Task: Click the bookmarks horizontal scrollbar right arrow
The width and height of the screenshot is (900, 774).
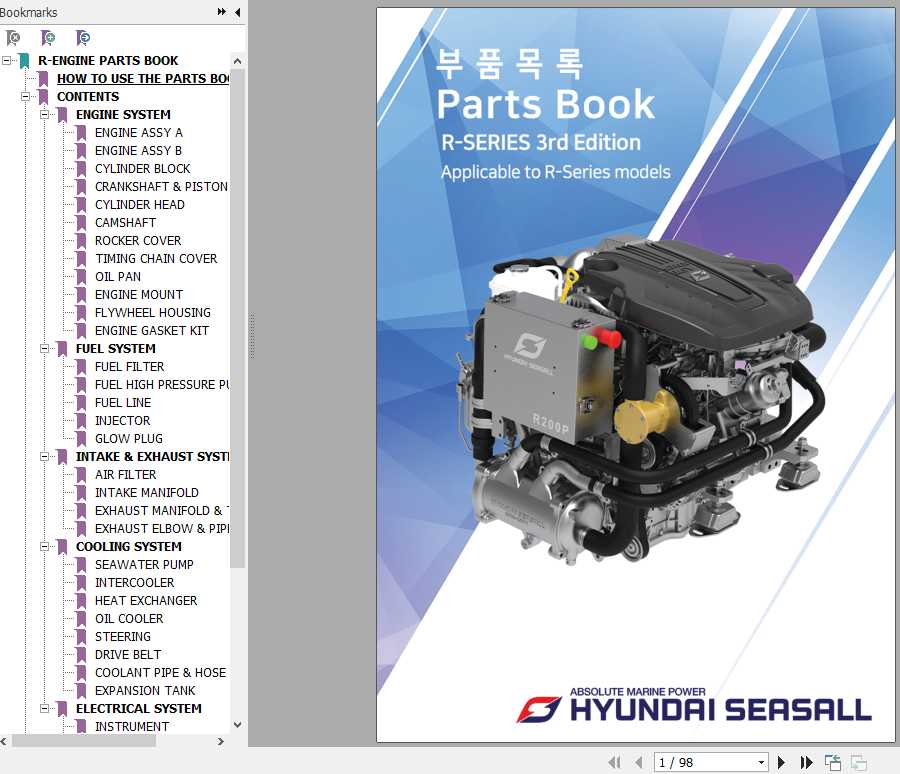Action: click(x=221, y=741)
